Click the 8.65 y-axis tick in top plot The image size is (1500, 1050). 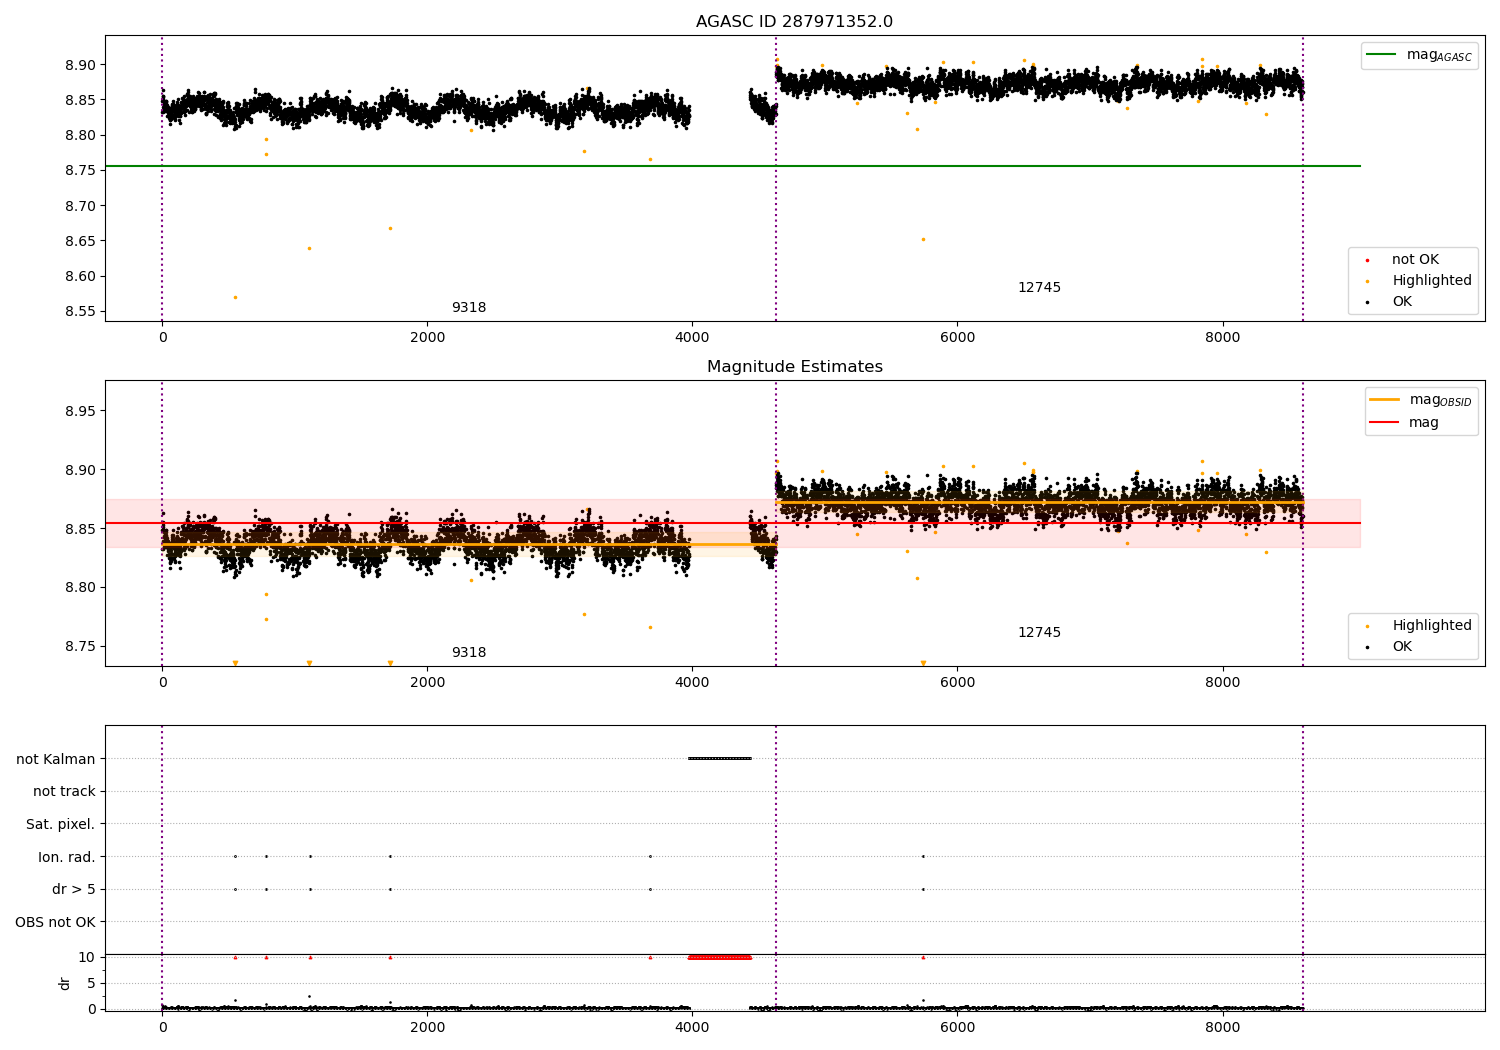tap(80, 241)
